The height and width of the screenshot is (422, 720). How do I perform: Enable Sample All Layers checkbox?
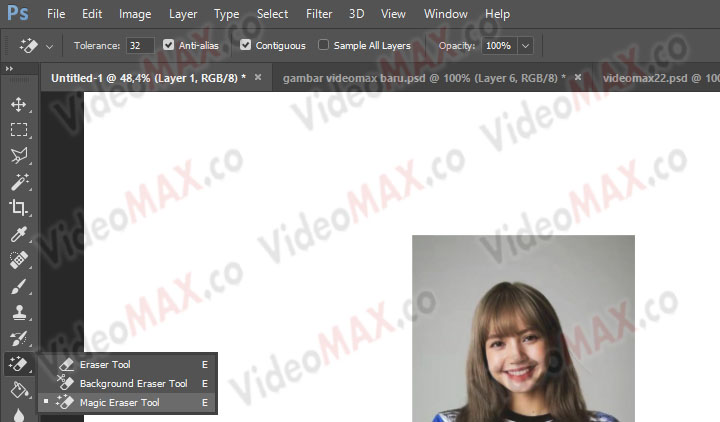323,45
